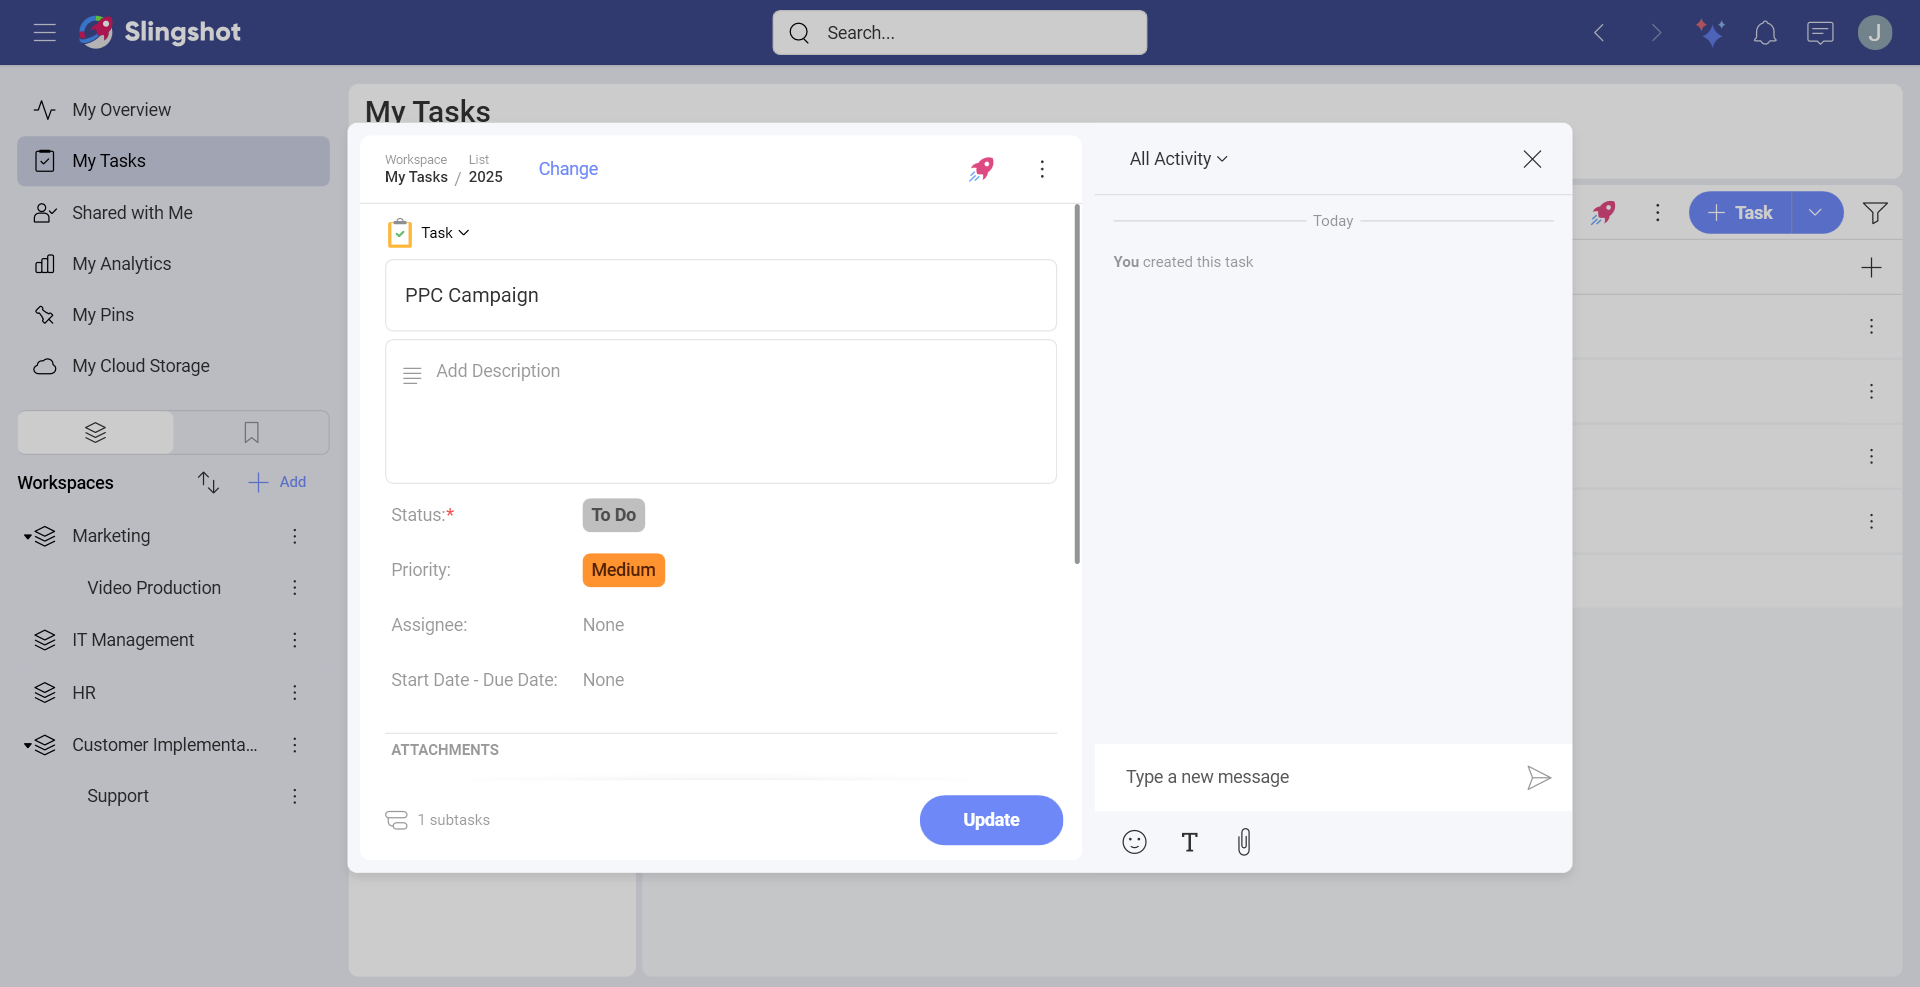The image size is (1920, 987).
Task: Open IT Management options menu
Action: point(295,640)
